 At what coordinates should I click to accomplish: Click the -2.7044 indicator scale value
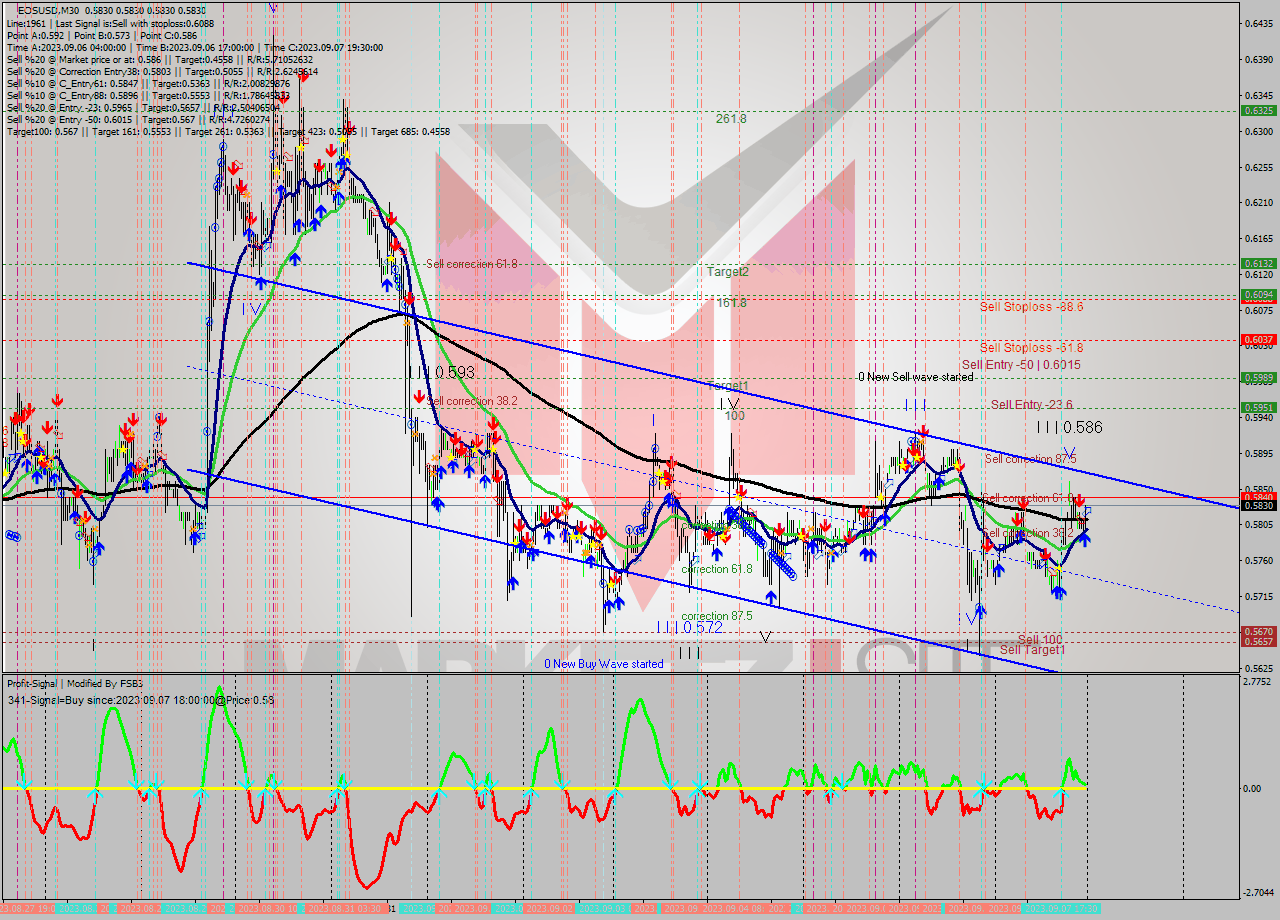point(1259,892)
